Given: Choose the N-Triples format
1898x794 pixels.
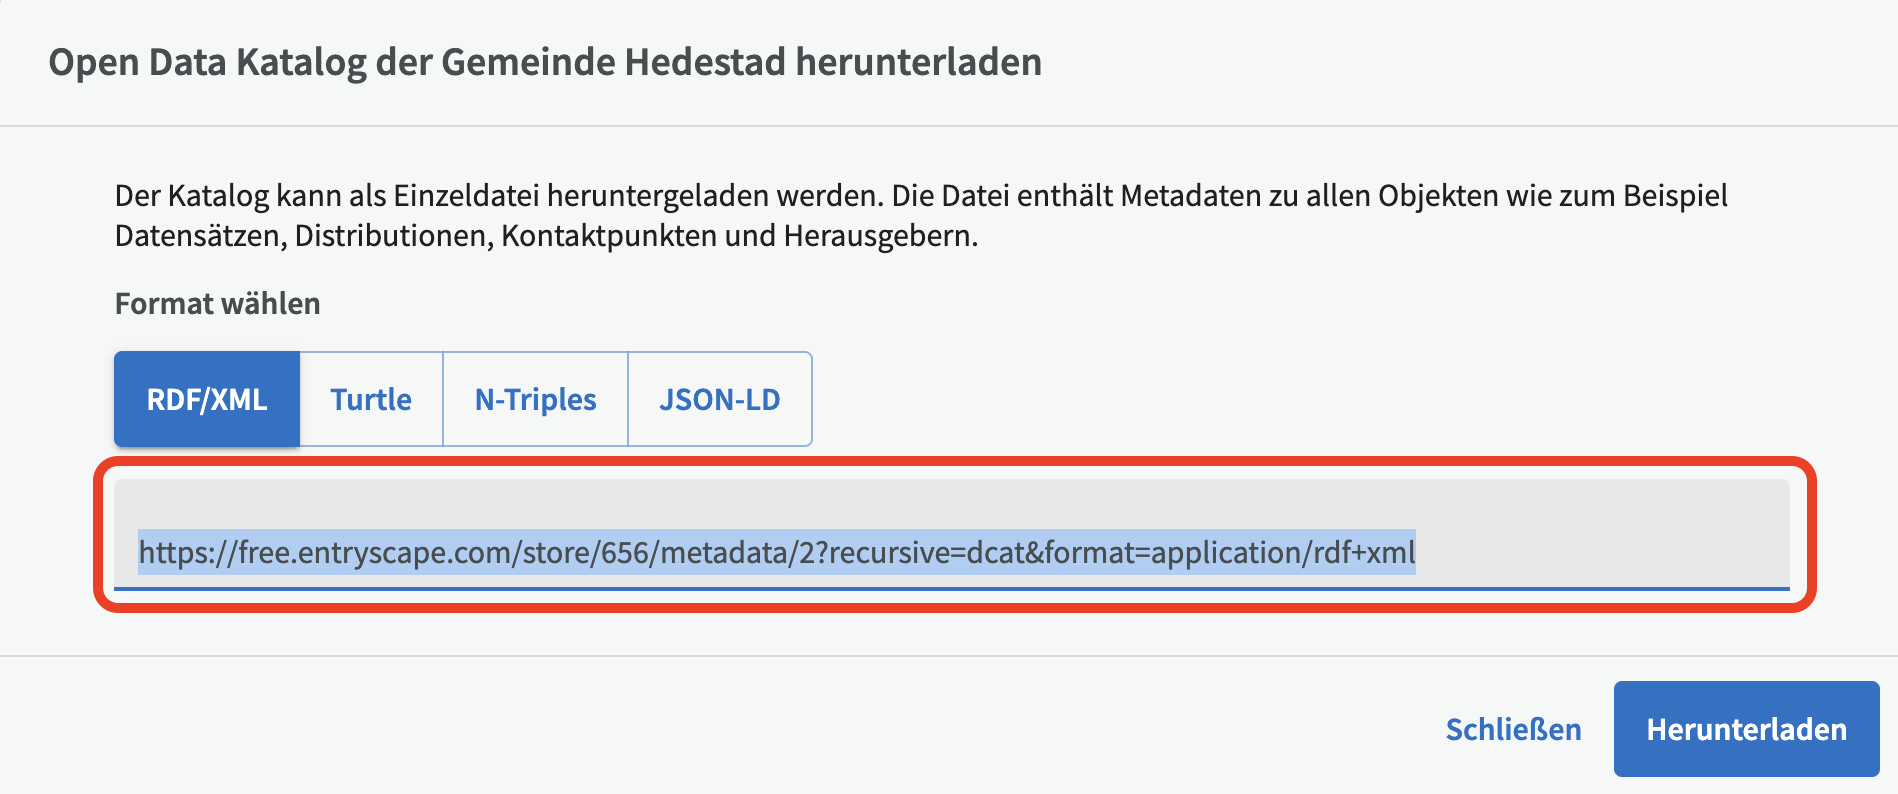Looking at the screenshot, I should pyautogui.click(x=535, y=399).
